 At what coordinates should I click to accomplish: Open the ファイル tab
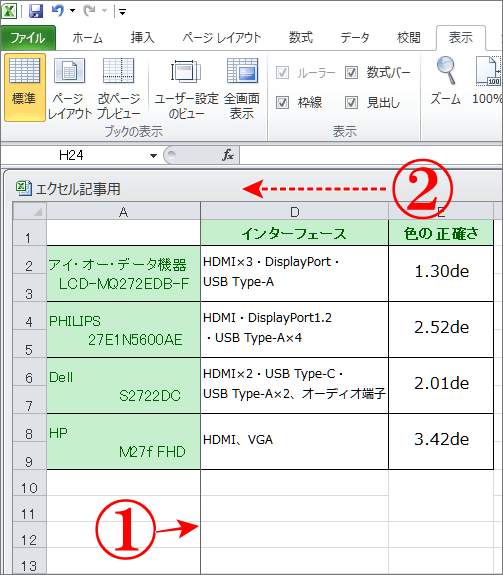pyautogui.click(x=28, y=37)
